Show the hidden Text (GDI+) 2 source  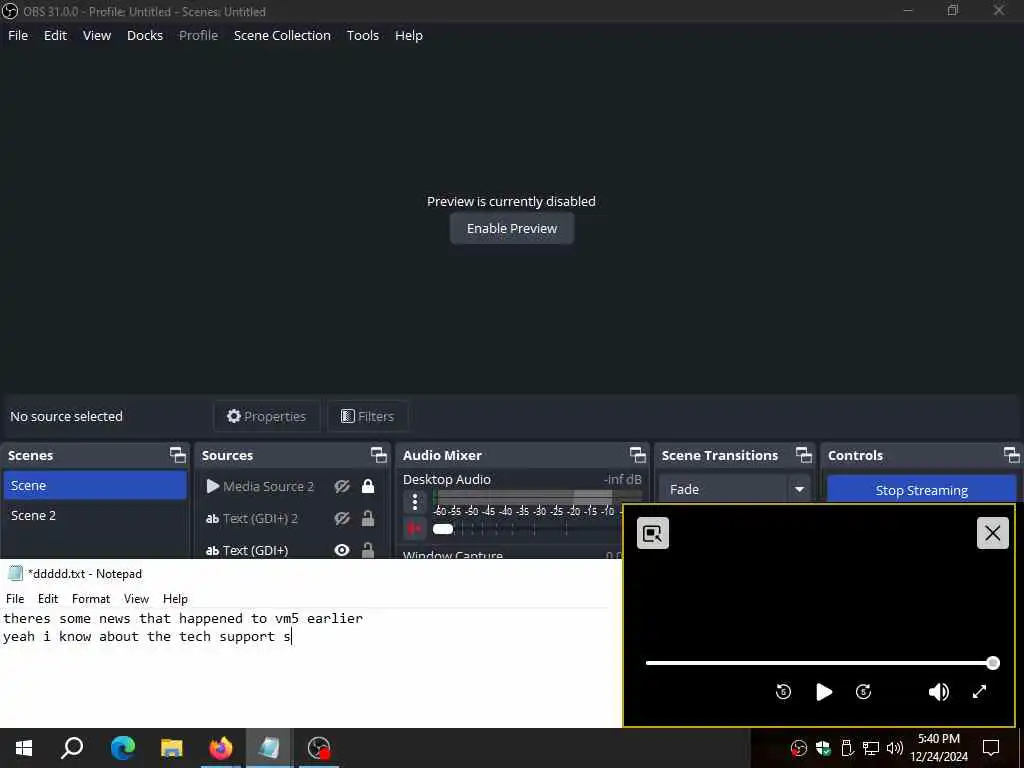(x=342, y=519)
